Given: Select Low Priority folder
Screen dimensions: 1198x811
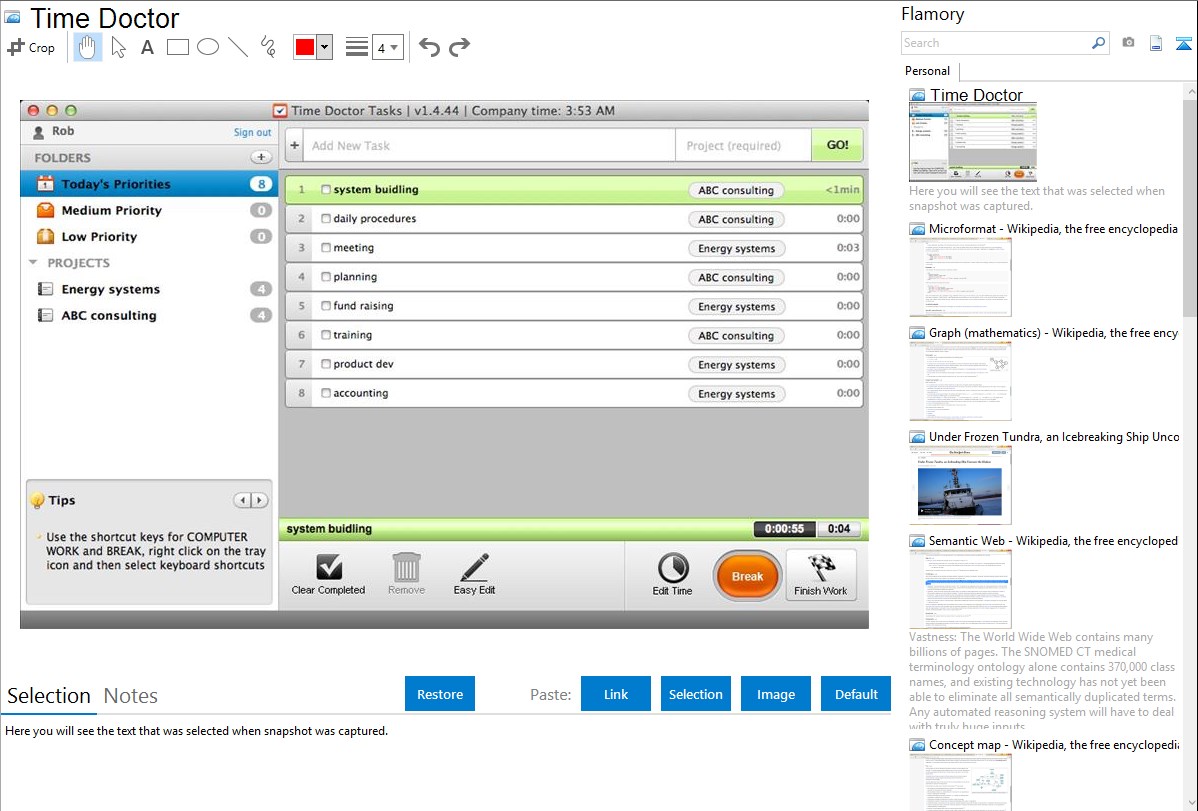Looking at the screenshot, I should click(149, 236).
